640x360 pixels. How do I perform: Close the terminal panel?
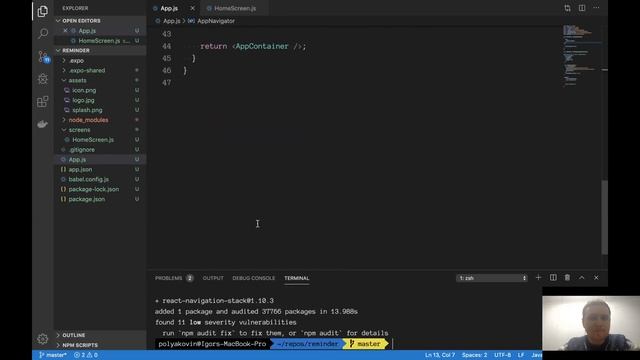(x=596, y=278)
